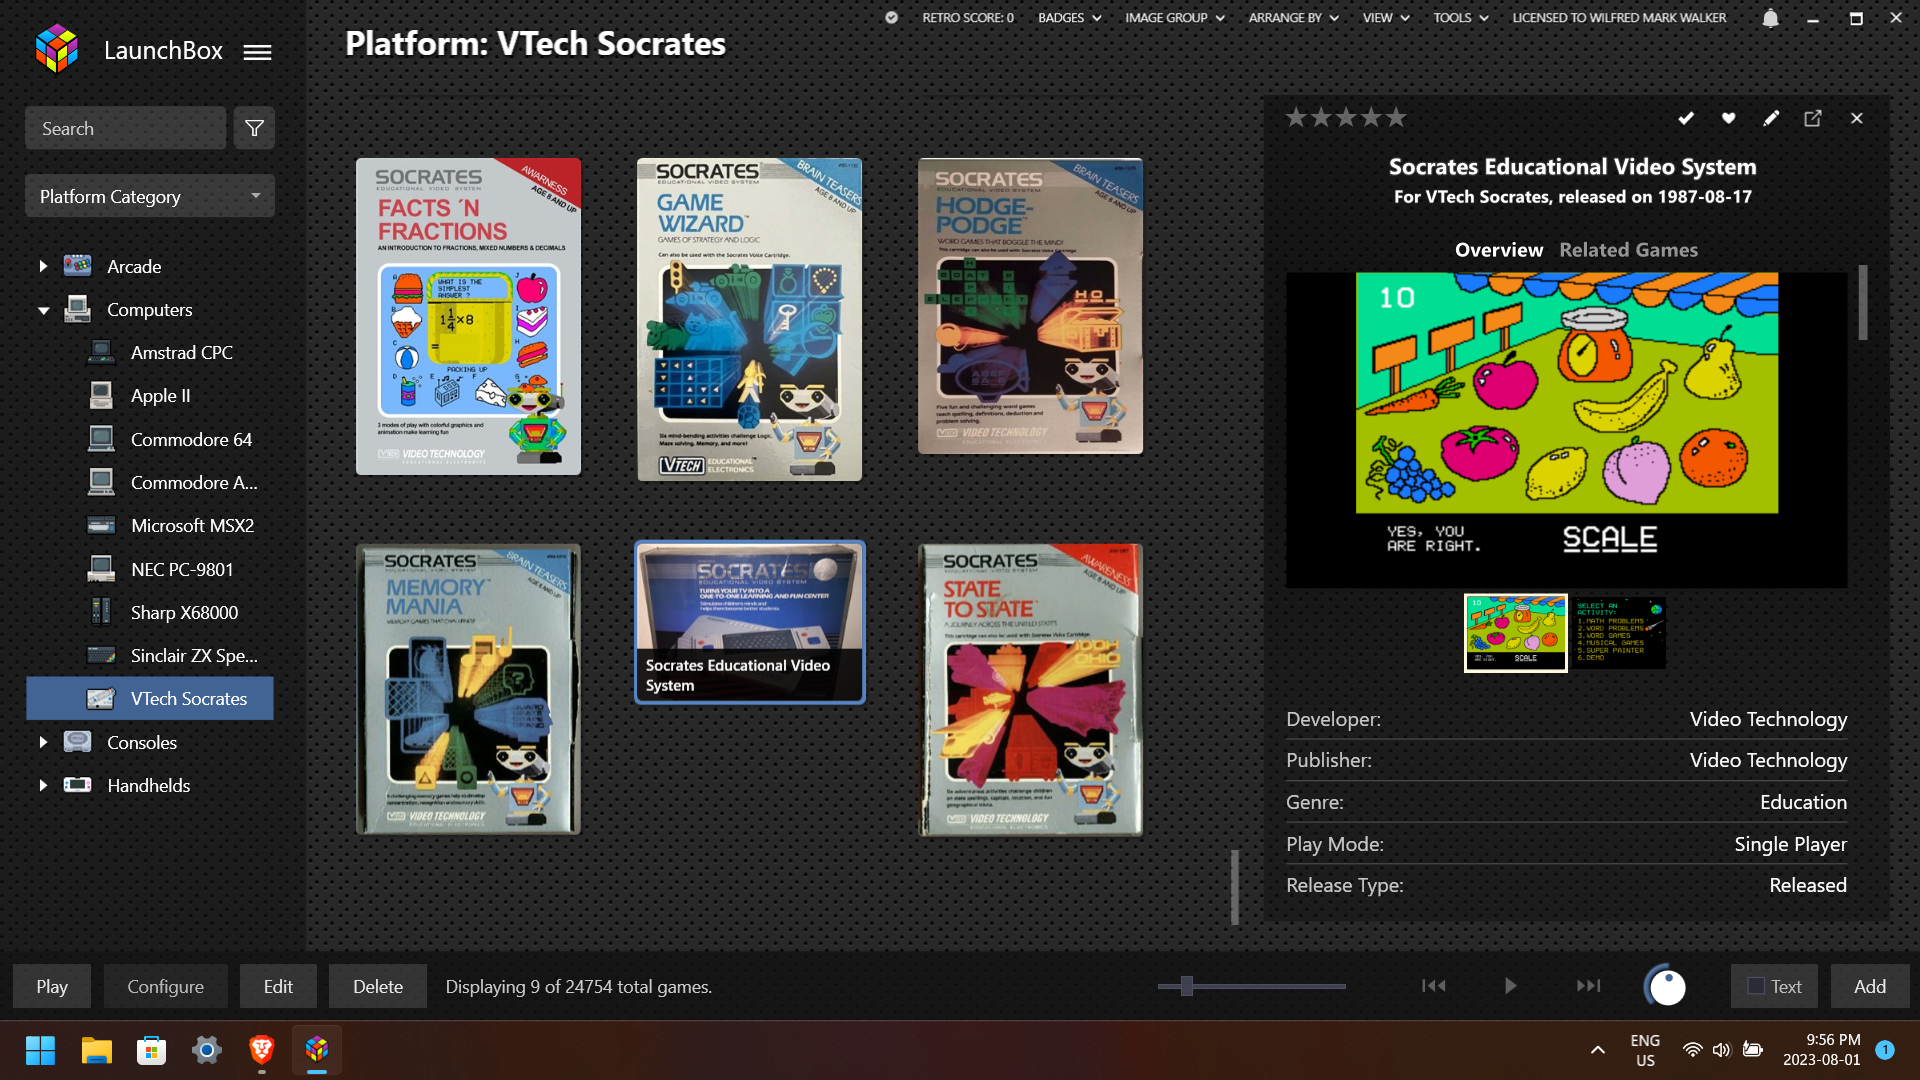Show hidden tray icons chevron

coord(1598,1050)
